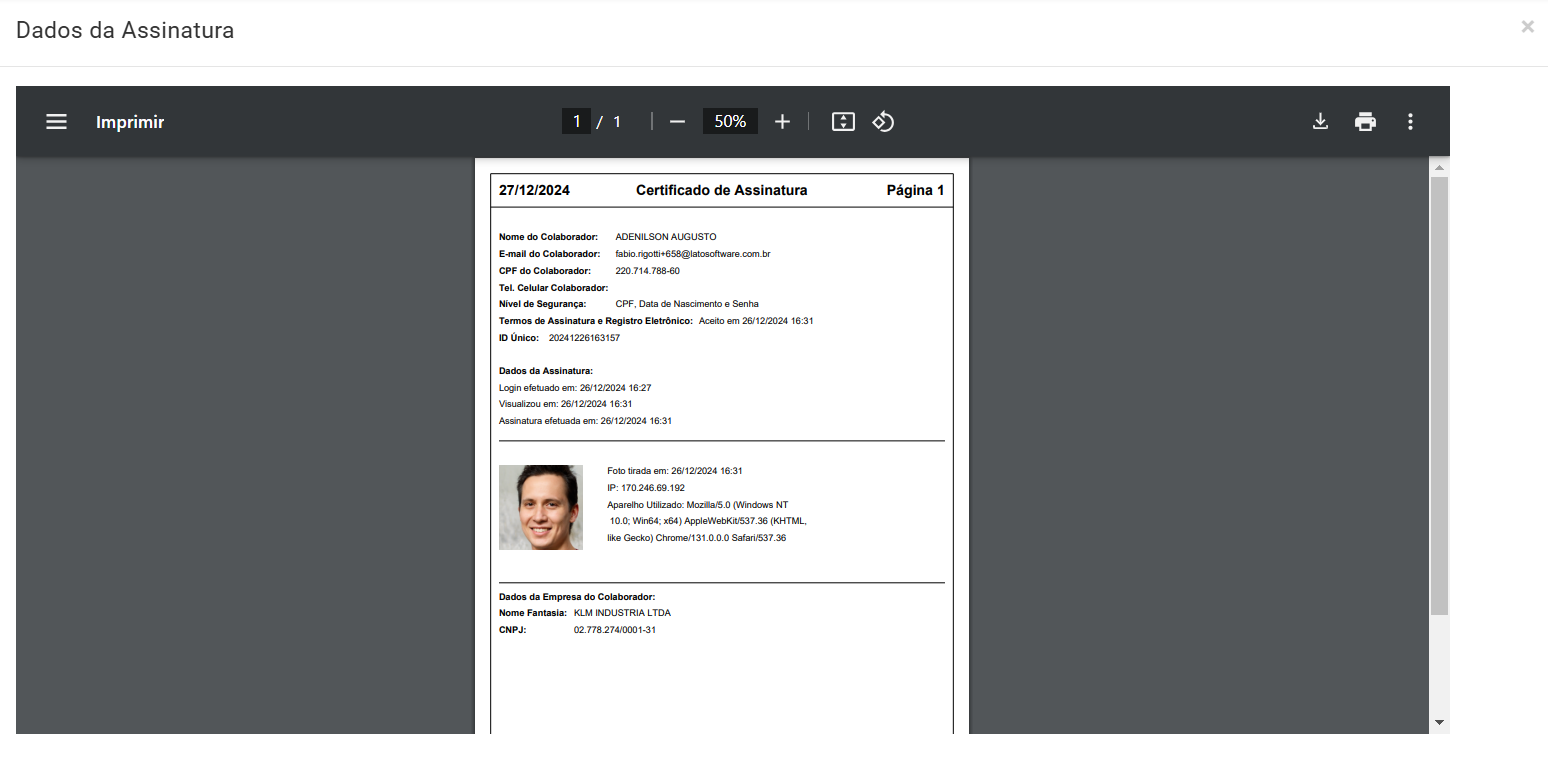Click the 'Dados da Assinatura' dialog title
Image resolution: width=1548 pixels, height=759 pixels.
point(125,30)
